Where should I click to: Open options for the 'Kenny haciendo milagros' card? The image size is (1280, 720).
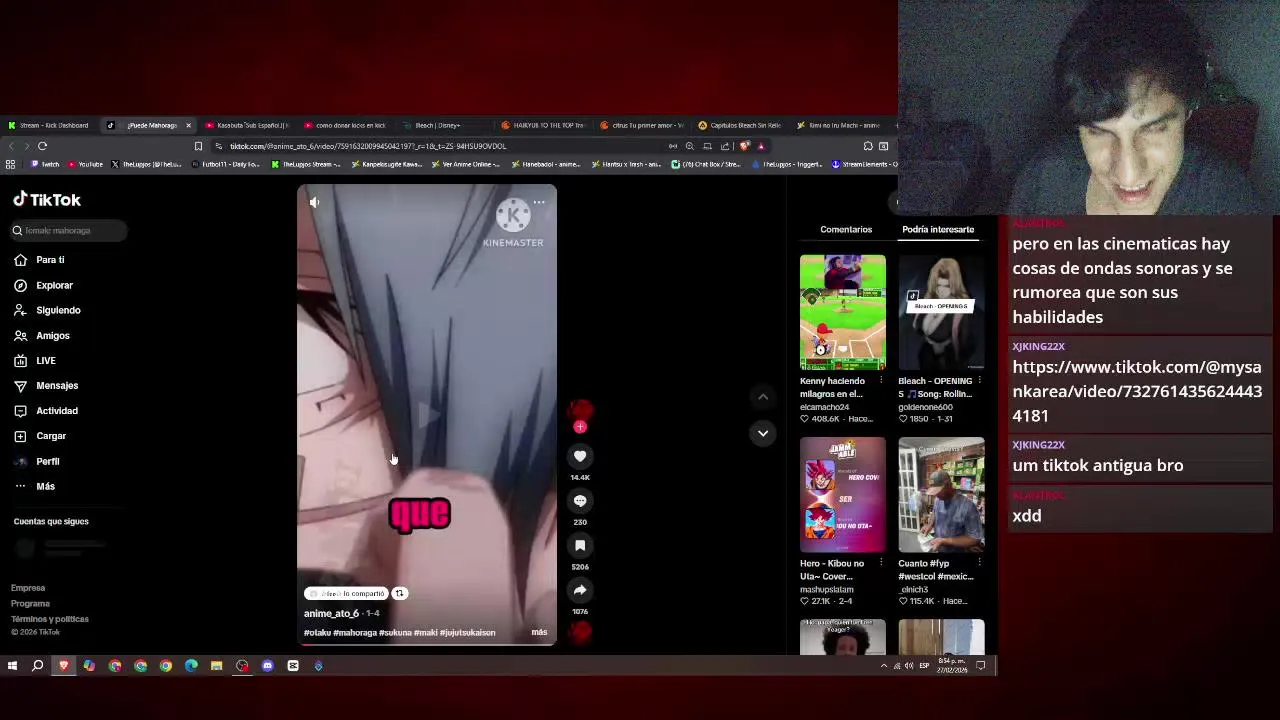click(881, 381)
